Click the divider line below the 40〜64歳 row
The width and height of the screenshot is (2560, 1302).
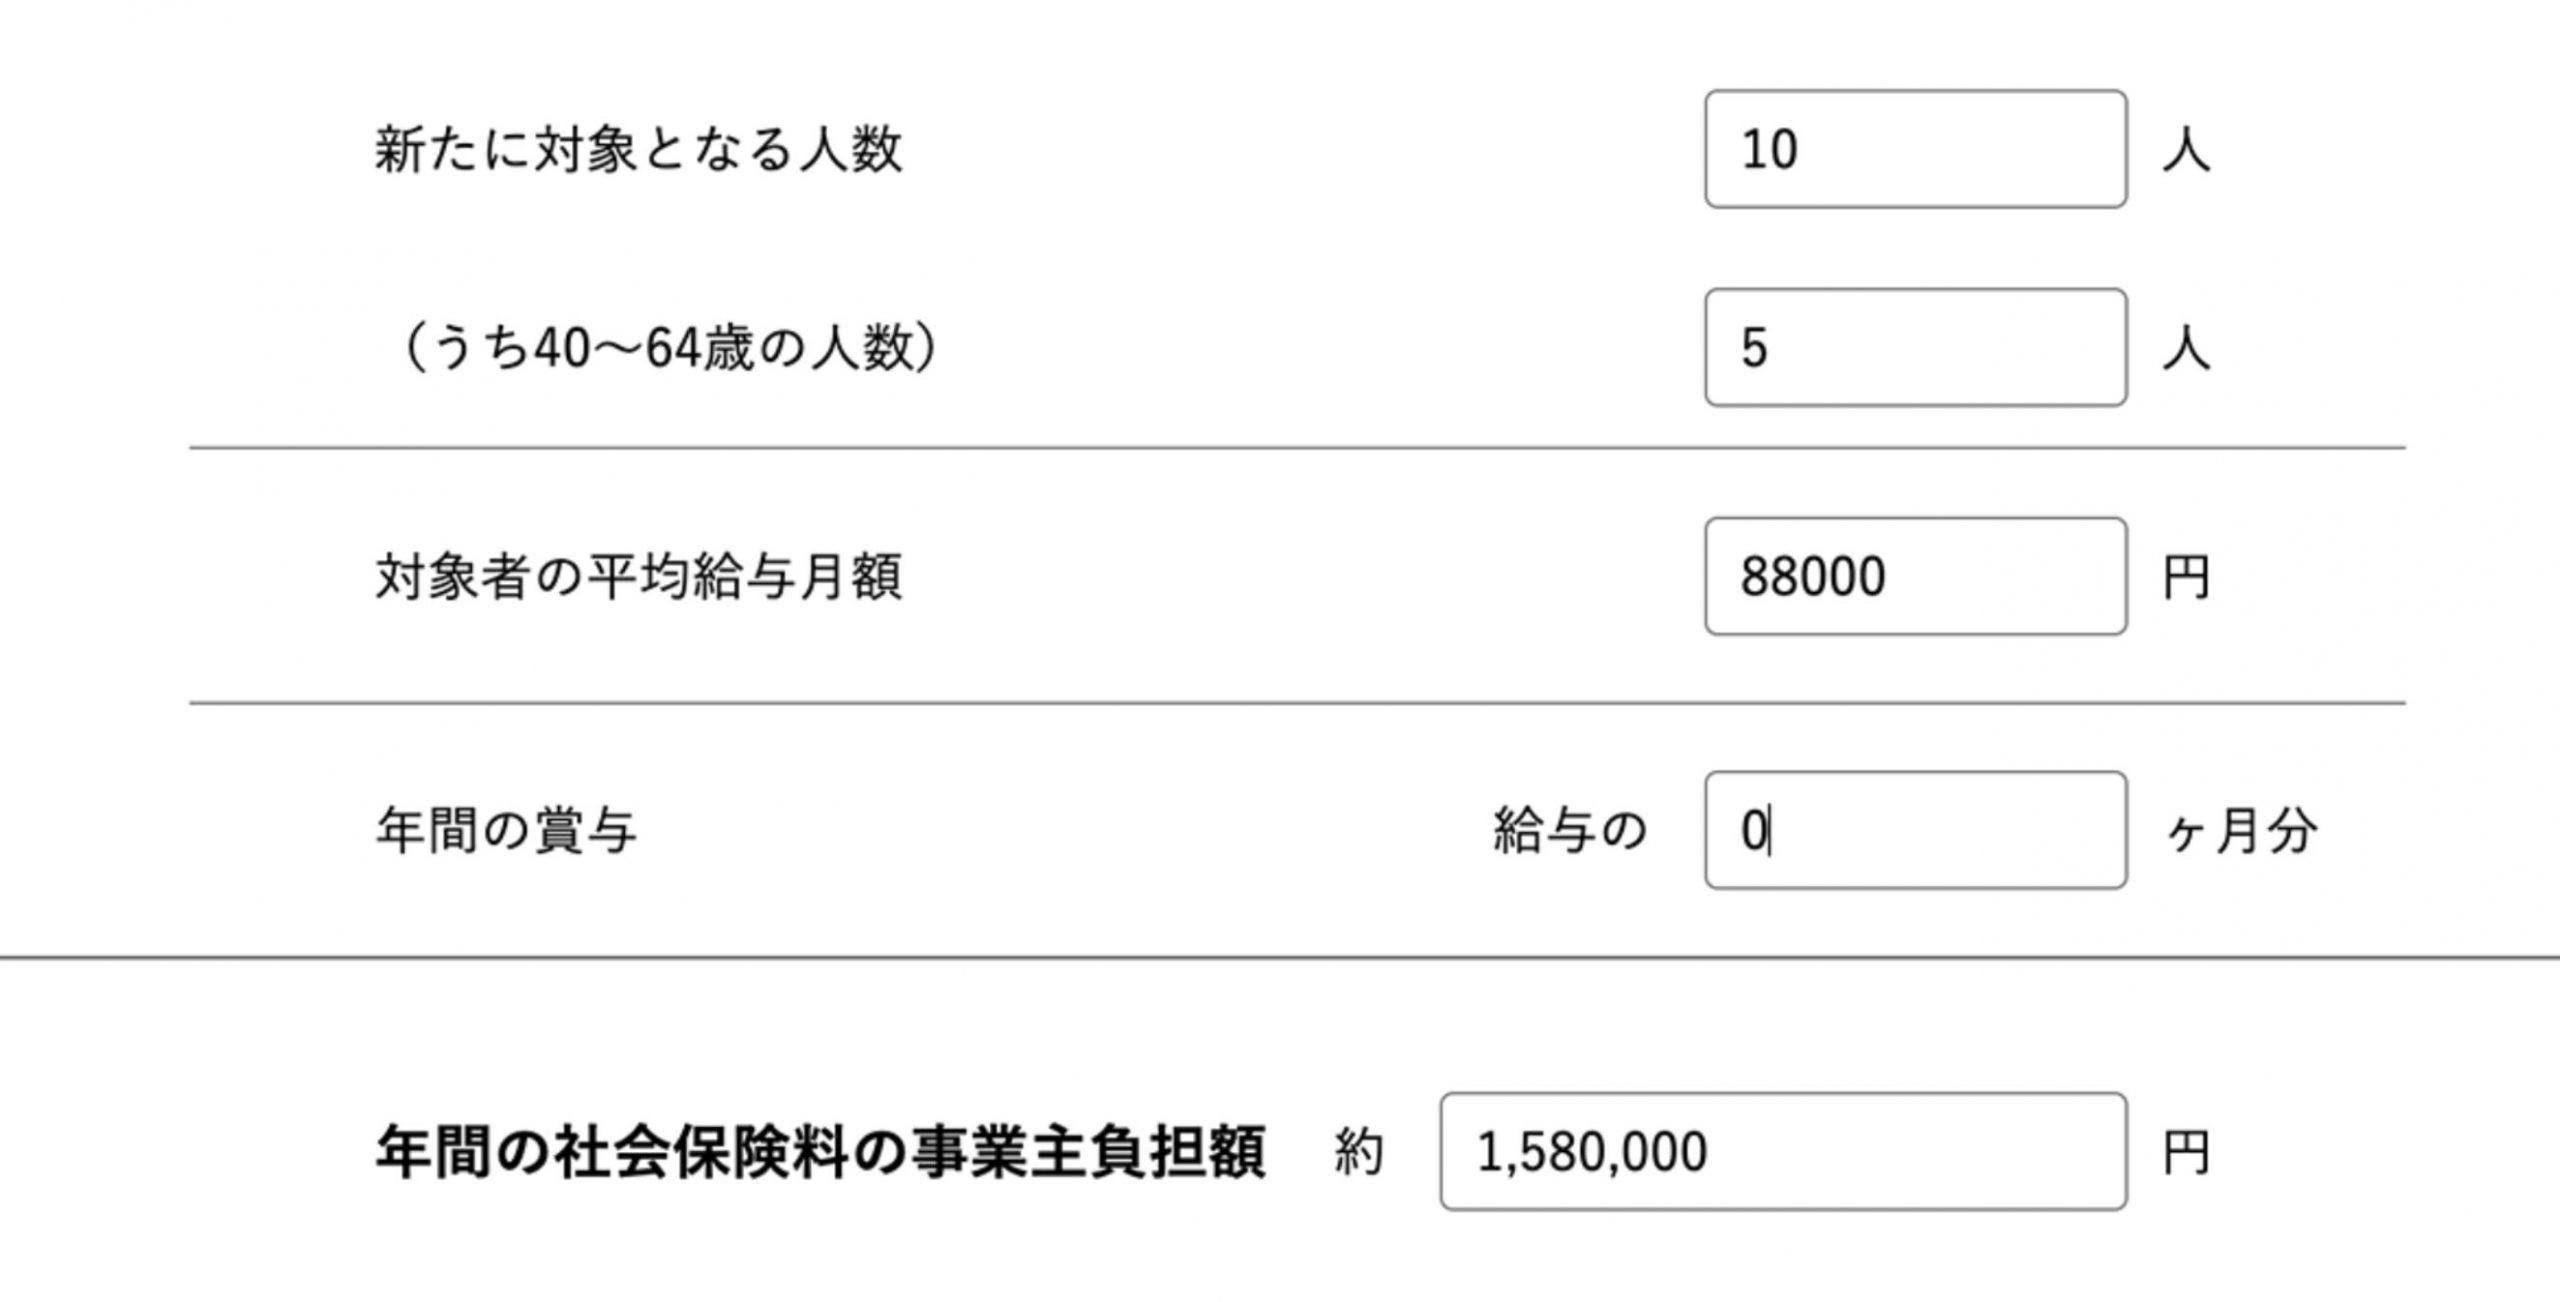pyautogui.click(x=1296, y=449)
